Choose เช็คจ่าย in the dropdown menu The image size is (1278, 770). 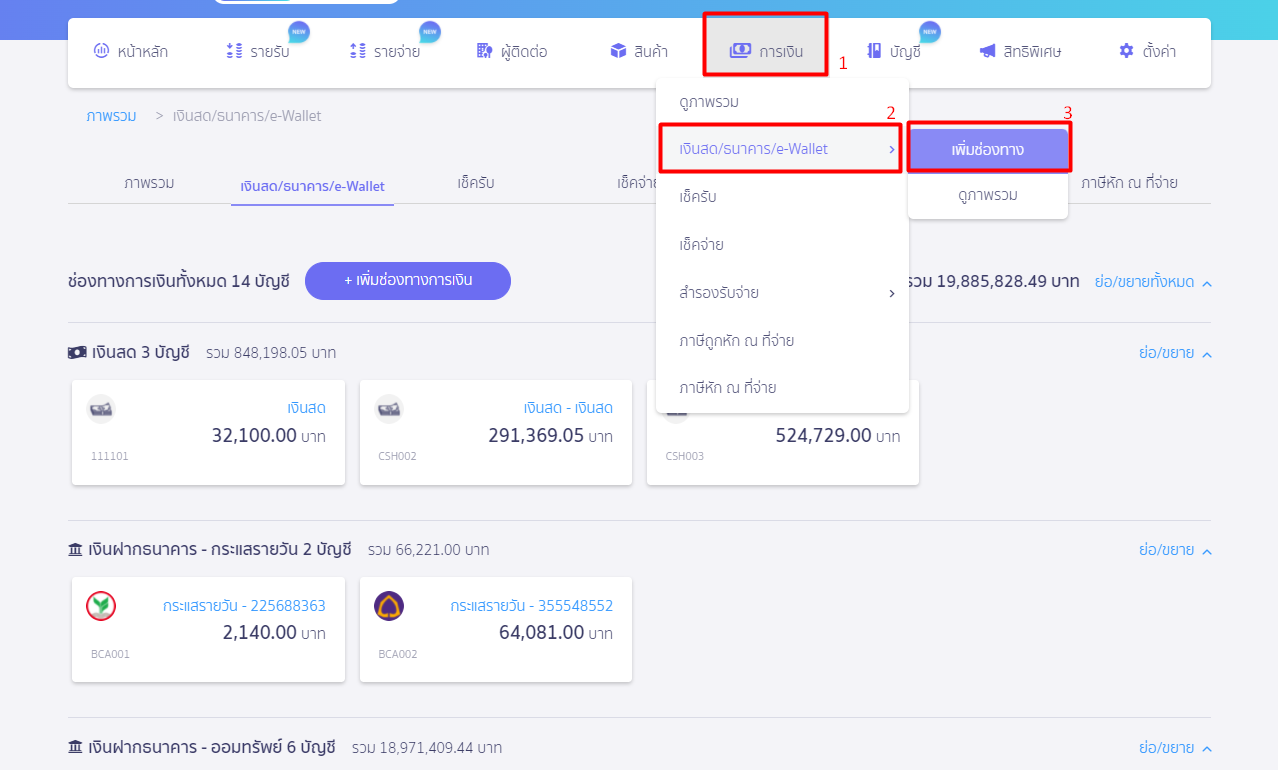(701, 245)
